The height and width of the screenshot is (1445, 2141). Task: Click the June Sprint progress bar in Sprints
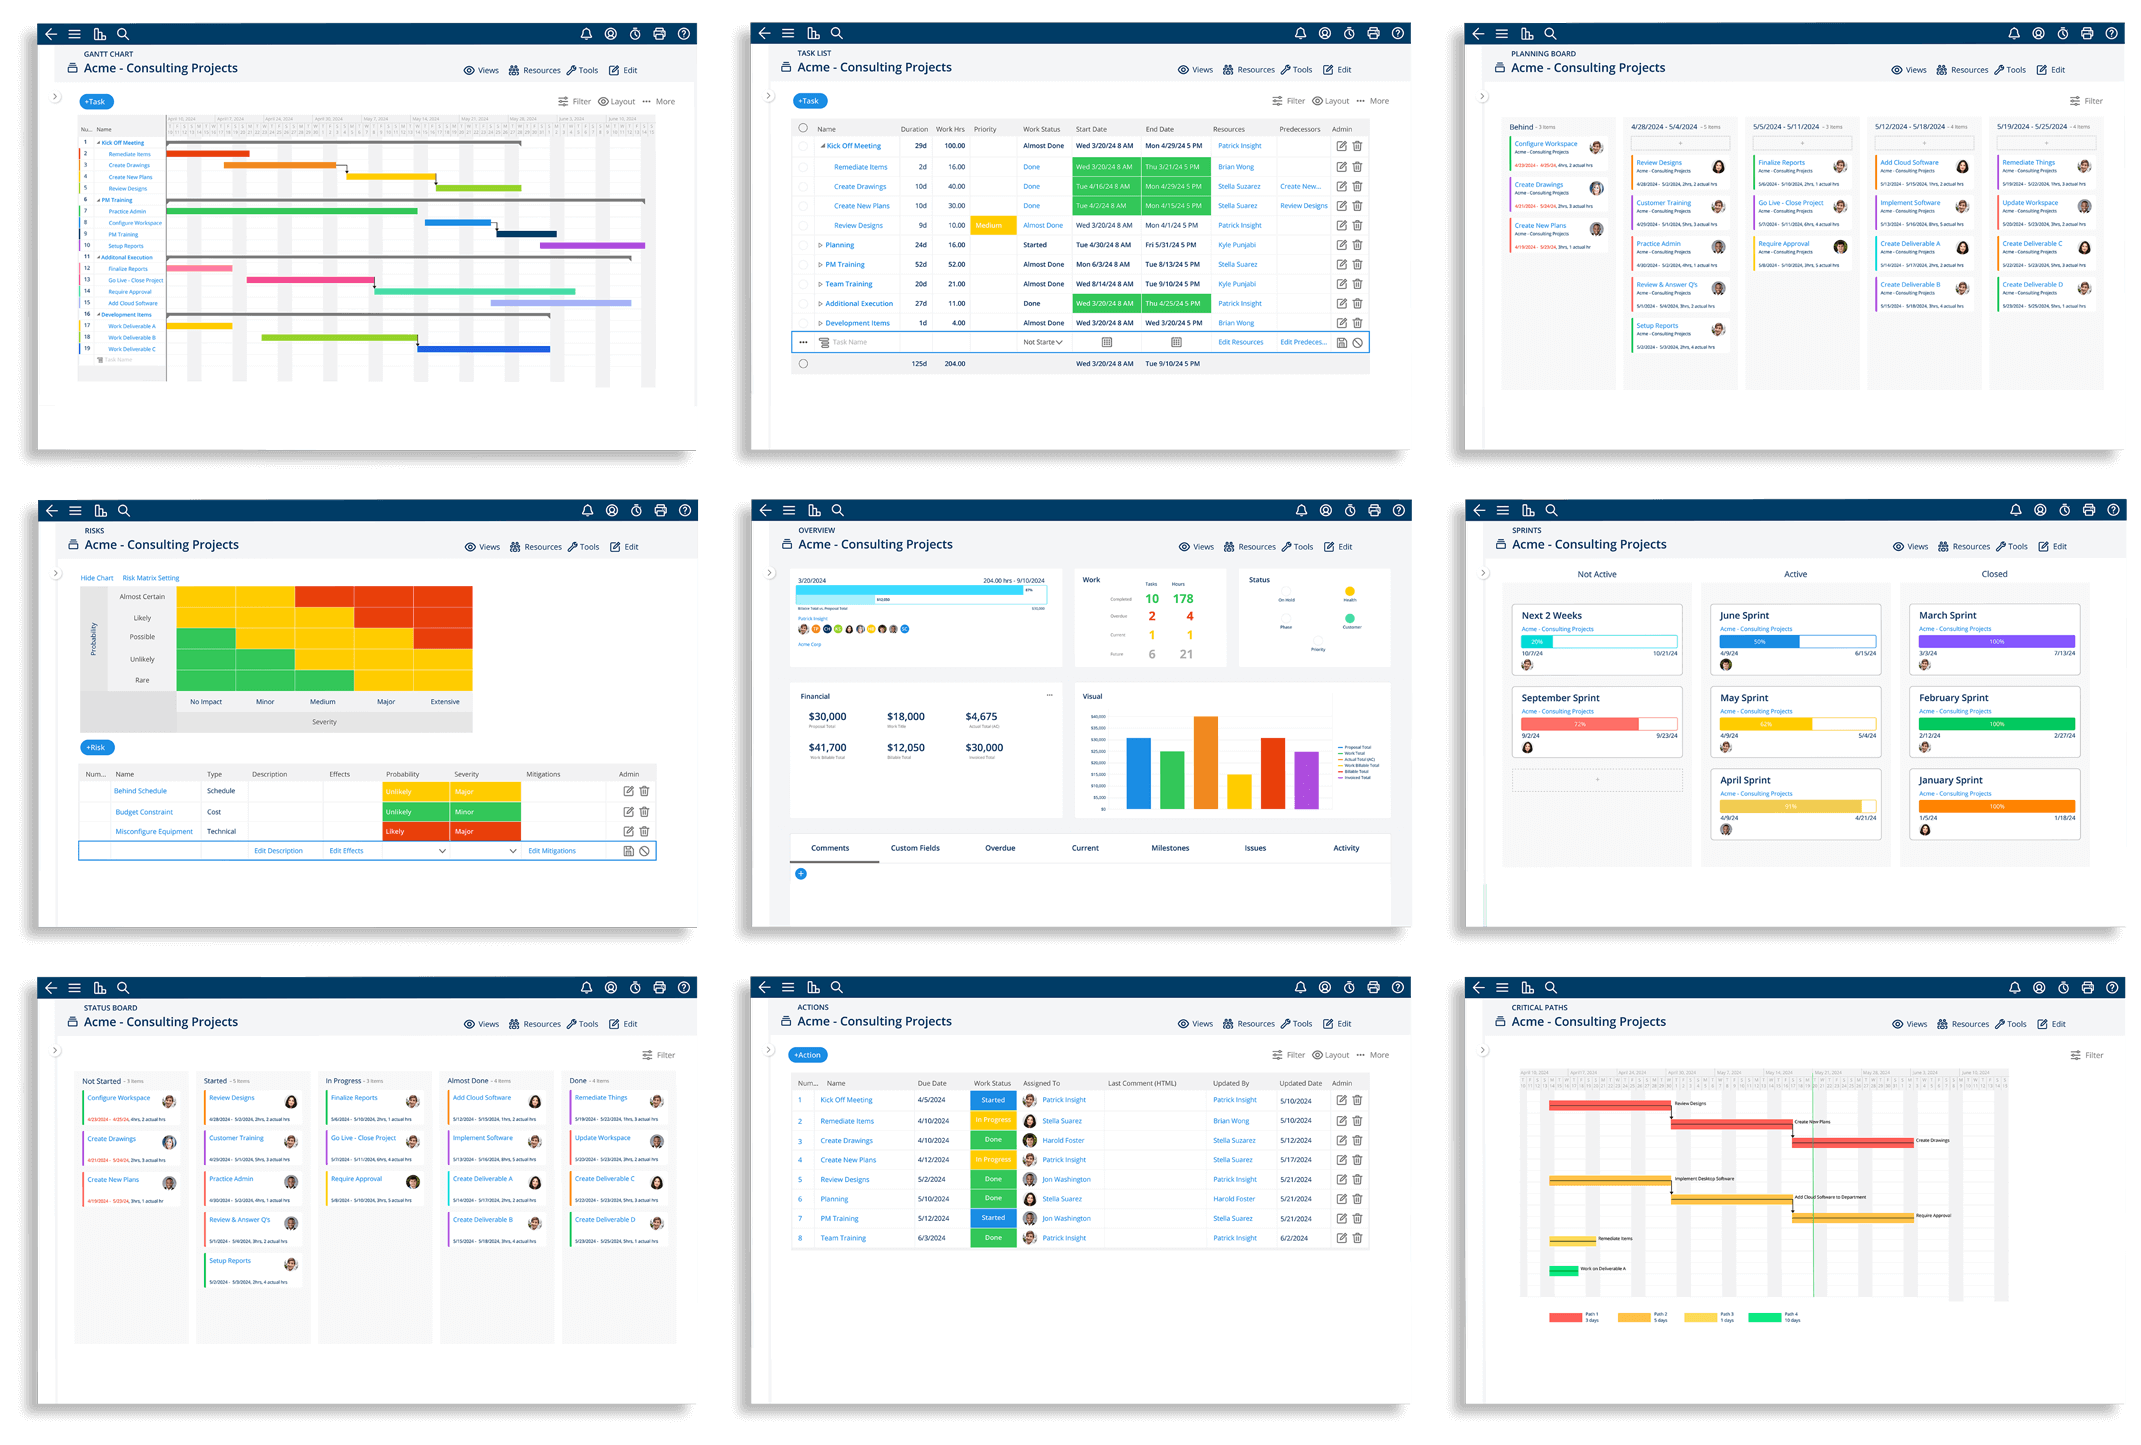(x=1798, y=641)
